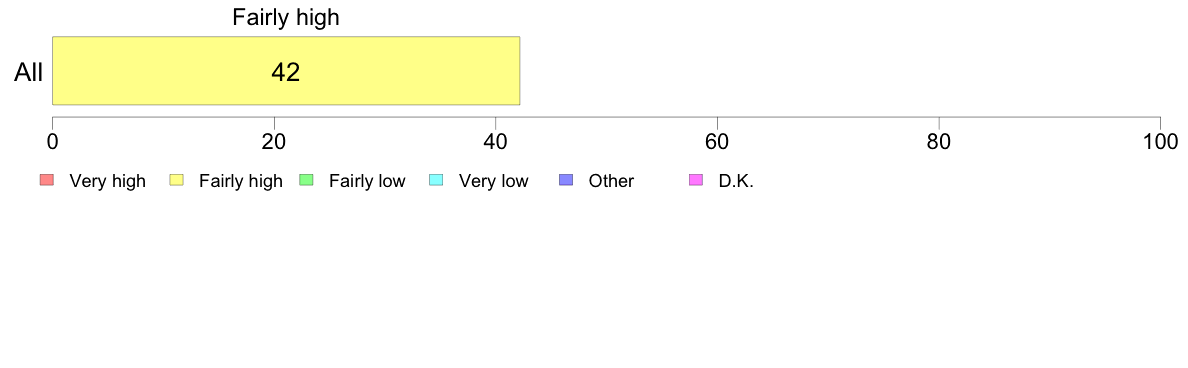Click the Very low legend text
This screenshot has height=368, width=1188.
[x=493, y=181]
